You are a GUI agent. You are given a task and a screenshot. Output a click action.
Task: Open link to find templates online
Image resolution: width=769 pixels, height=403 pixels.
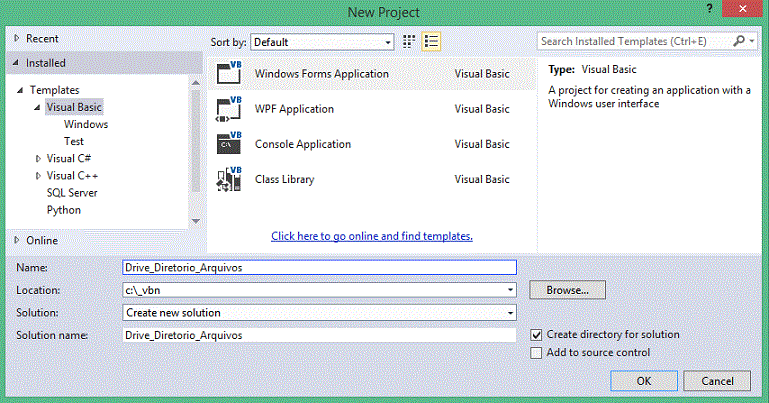[x=372, y=236]
